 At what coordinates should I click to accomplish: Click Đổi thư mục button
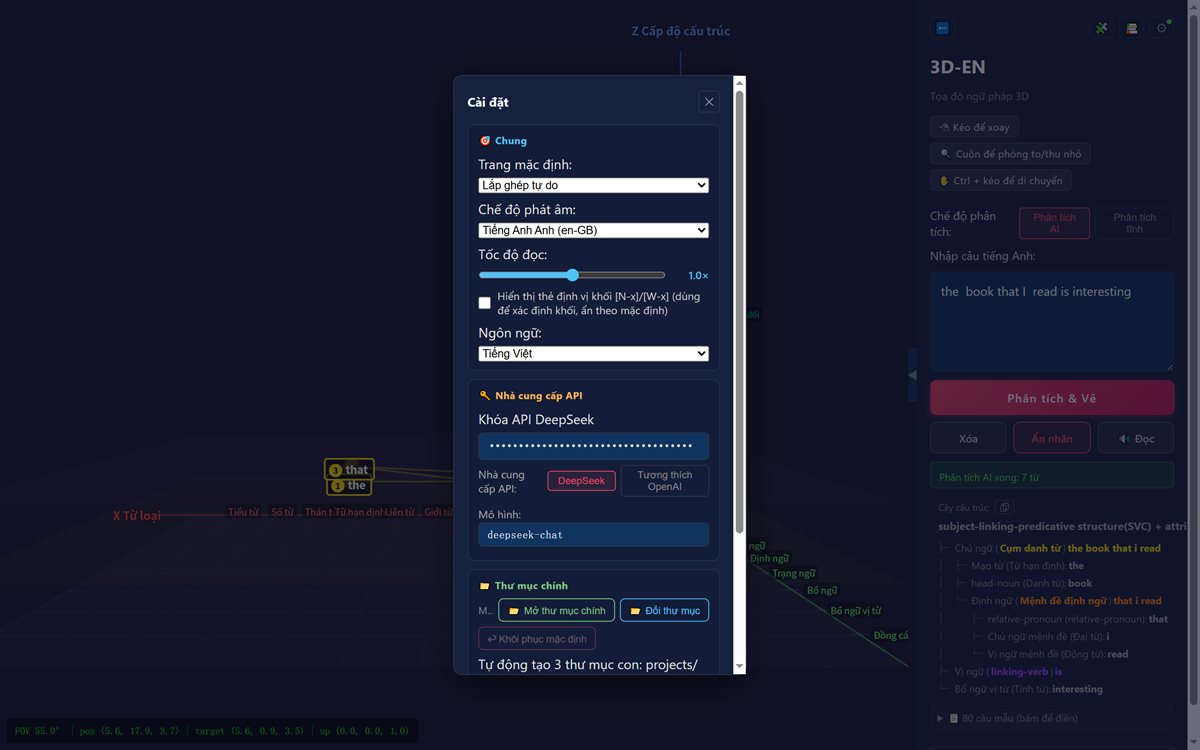665,610
